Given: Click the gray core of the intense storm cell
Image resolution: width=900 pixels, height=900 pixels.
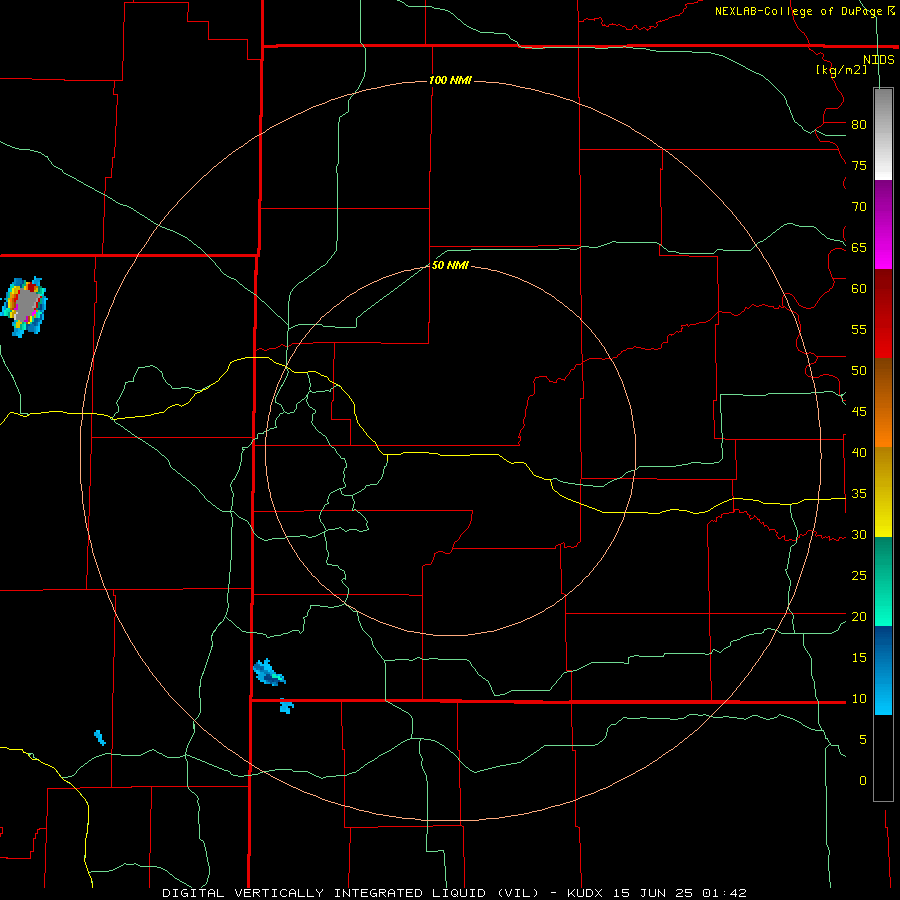Looking at the screenshot, I should pyautogui.click(x=26, y=304).
